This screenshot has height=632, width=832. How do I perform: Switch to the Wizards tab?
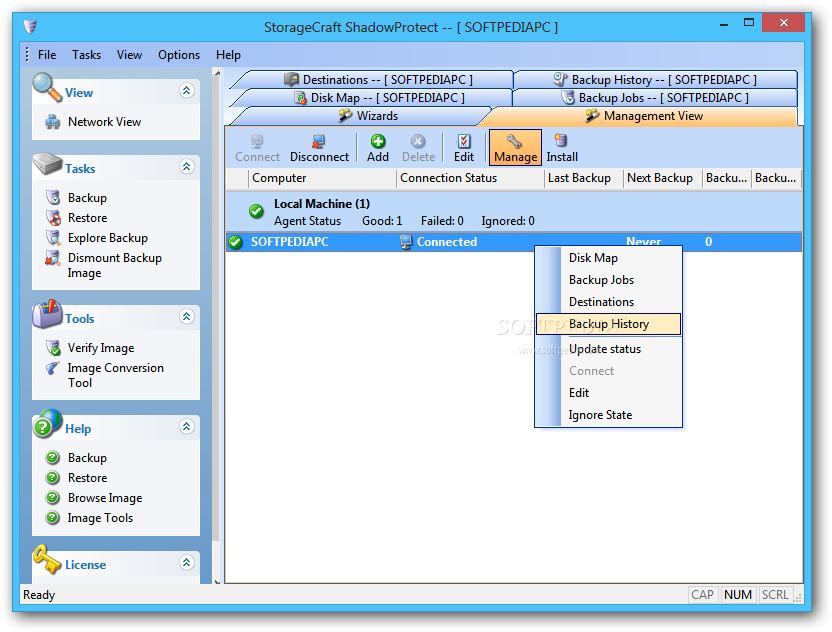click(x=368, y=116)
